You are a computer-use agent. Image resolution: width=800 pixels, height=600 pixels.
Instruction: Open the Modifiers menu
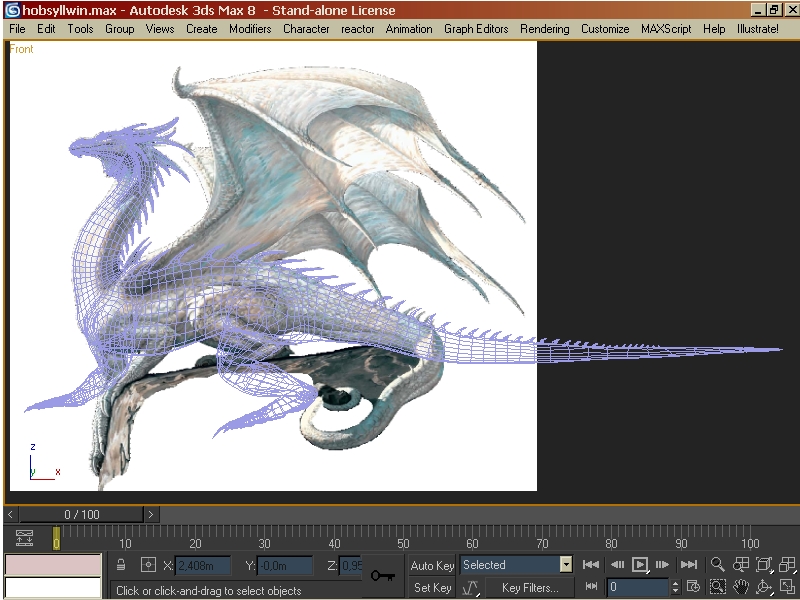tap(249, 29)
